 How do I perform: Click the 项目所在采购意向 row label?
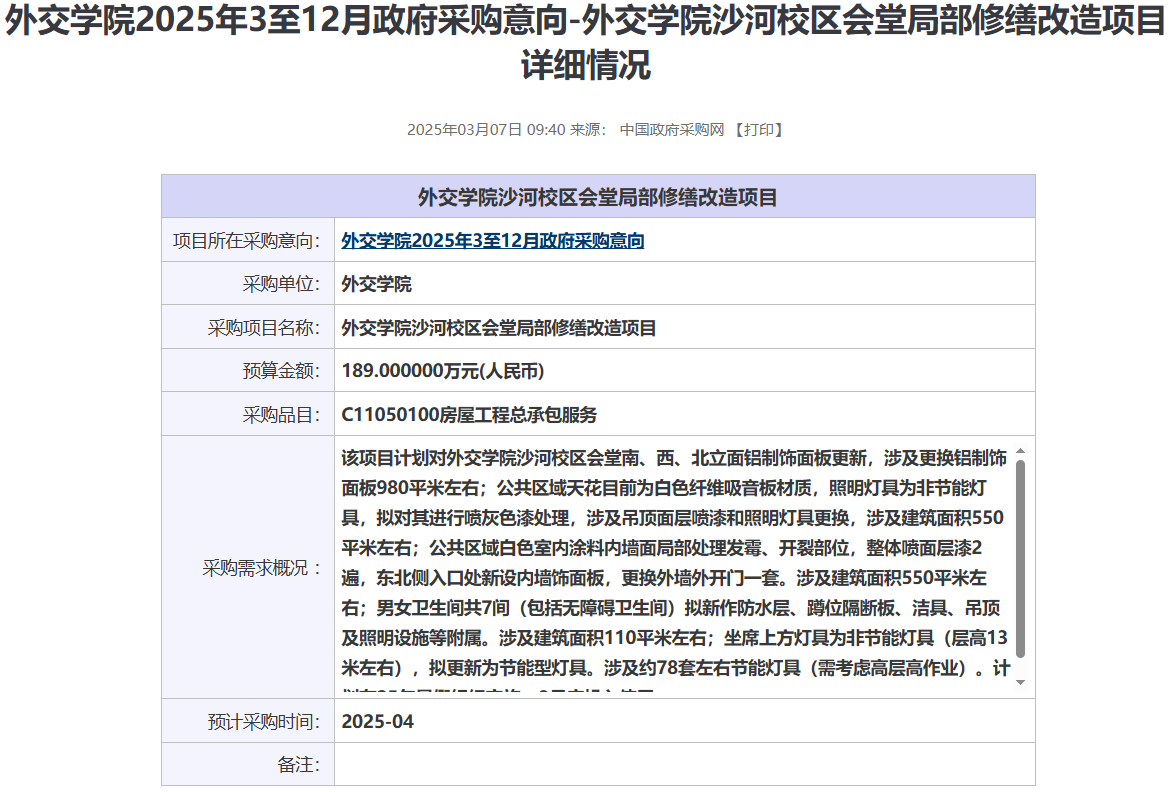(246, 241)
